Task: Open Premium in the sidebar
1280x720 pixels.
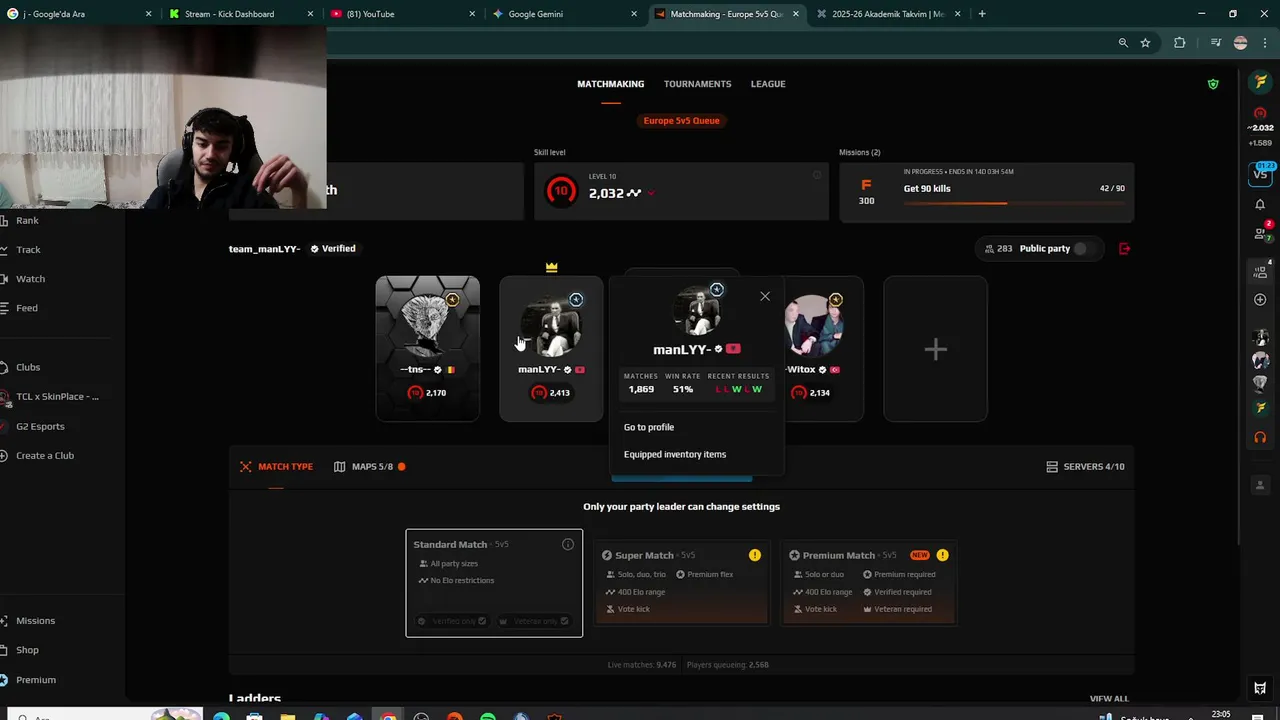Action: point(35,680)
